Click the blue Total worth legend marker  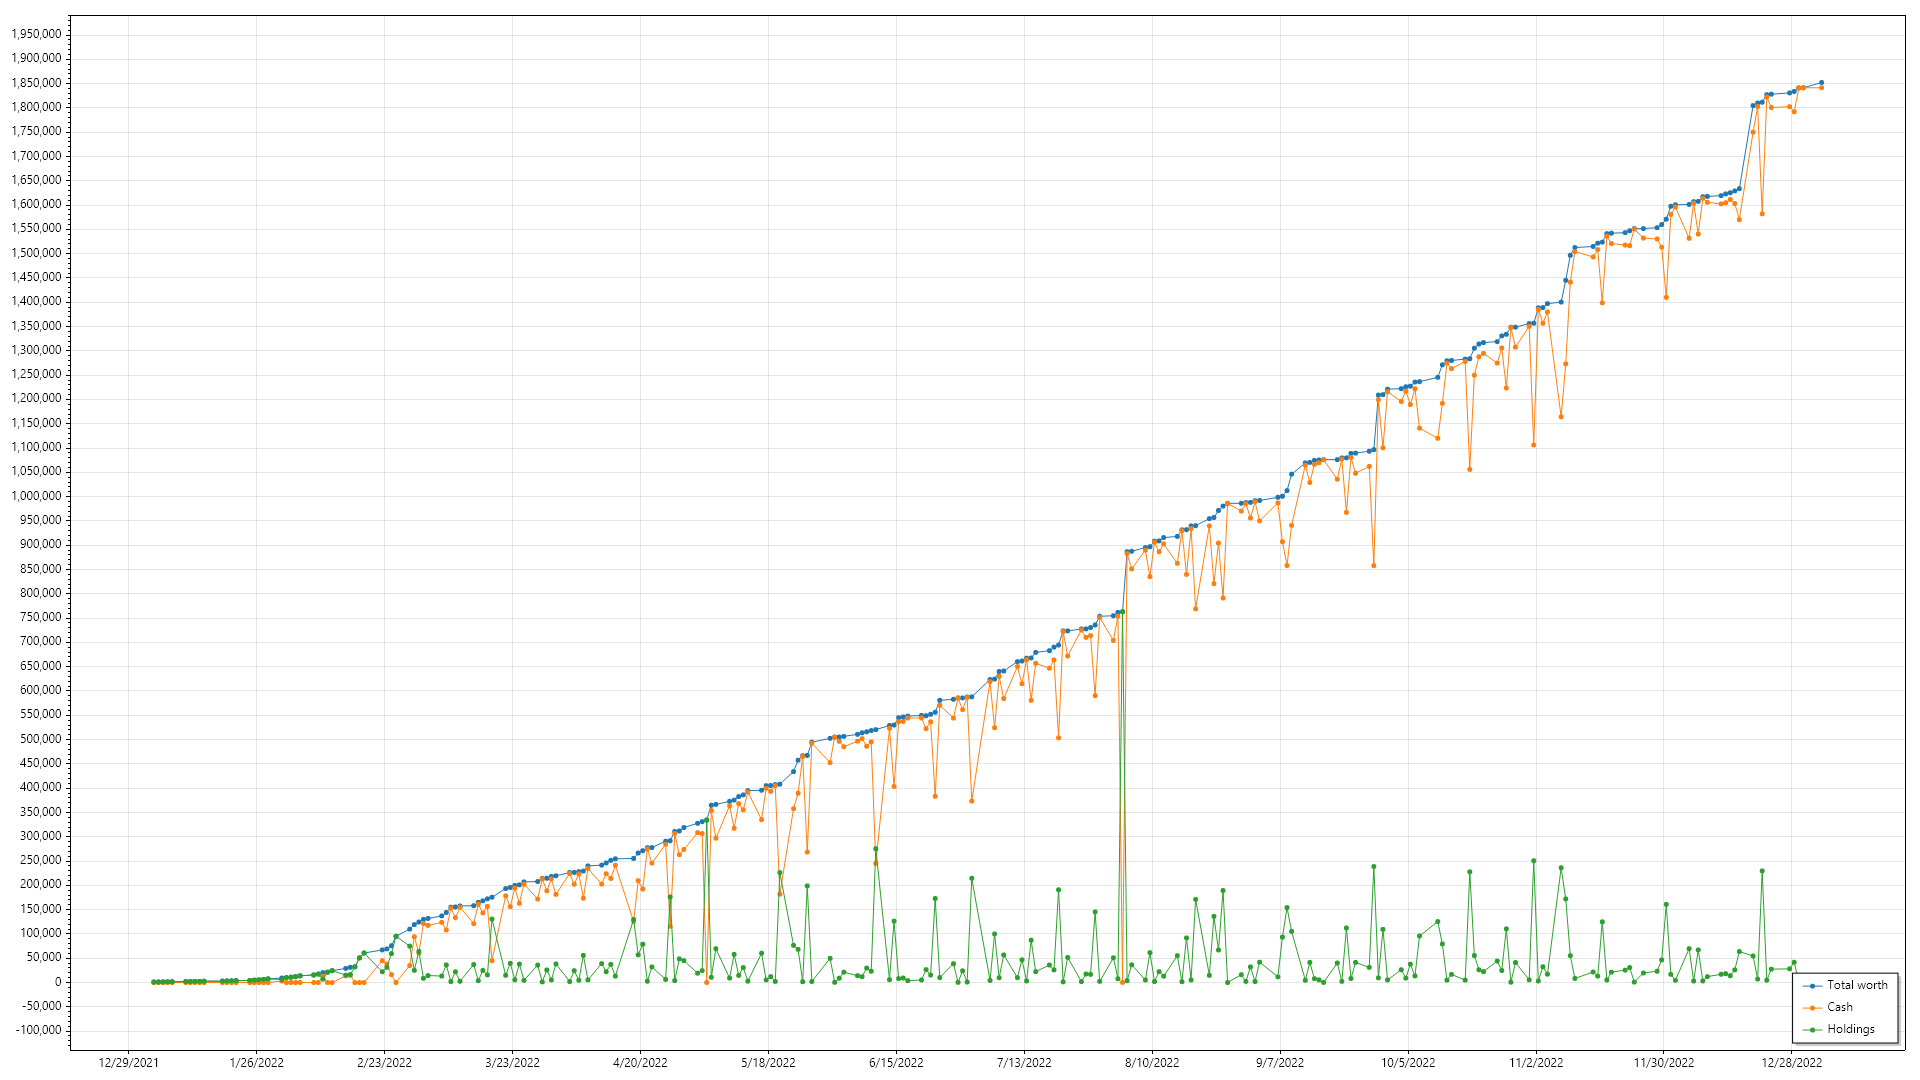tap(1813, 985)
